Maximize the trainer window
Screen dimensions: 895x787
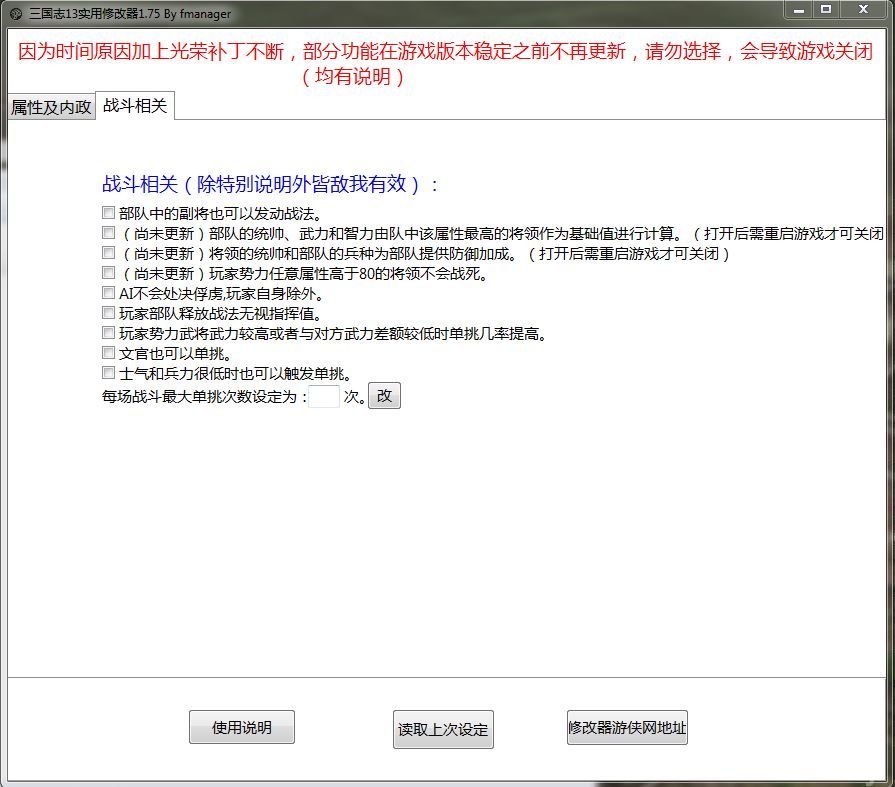[826, 10]
